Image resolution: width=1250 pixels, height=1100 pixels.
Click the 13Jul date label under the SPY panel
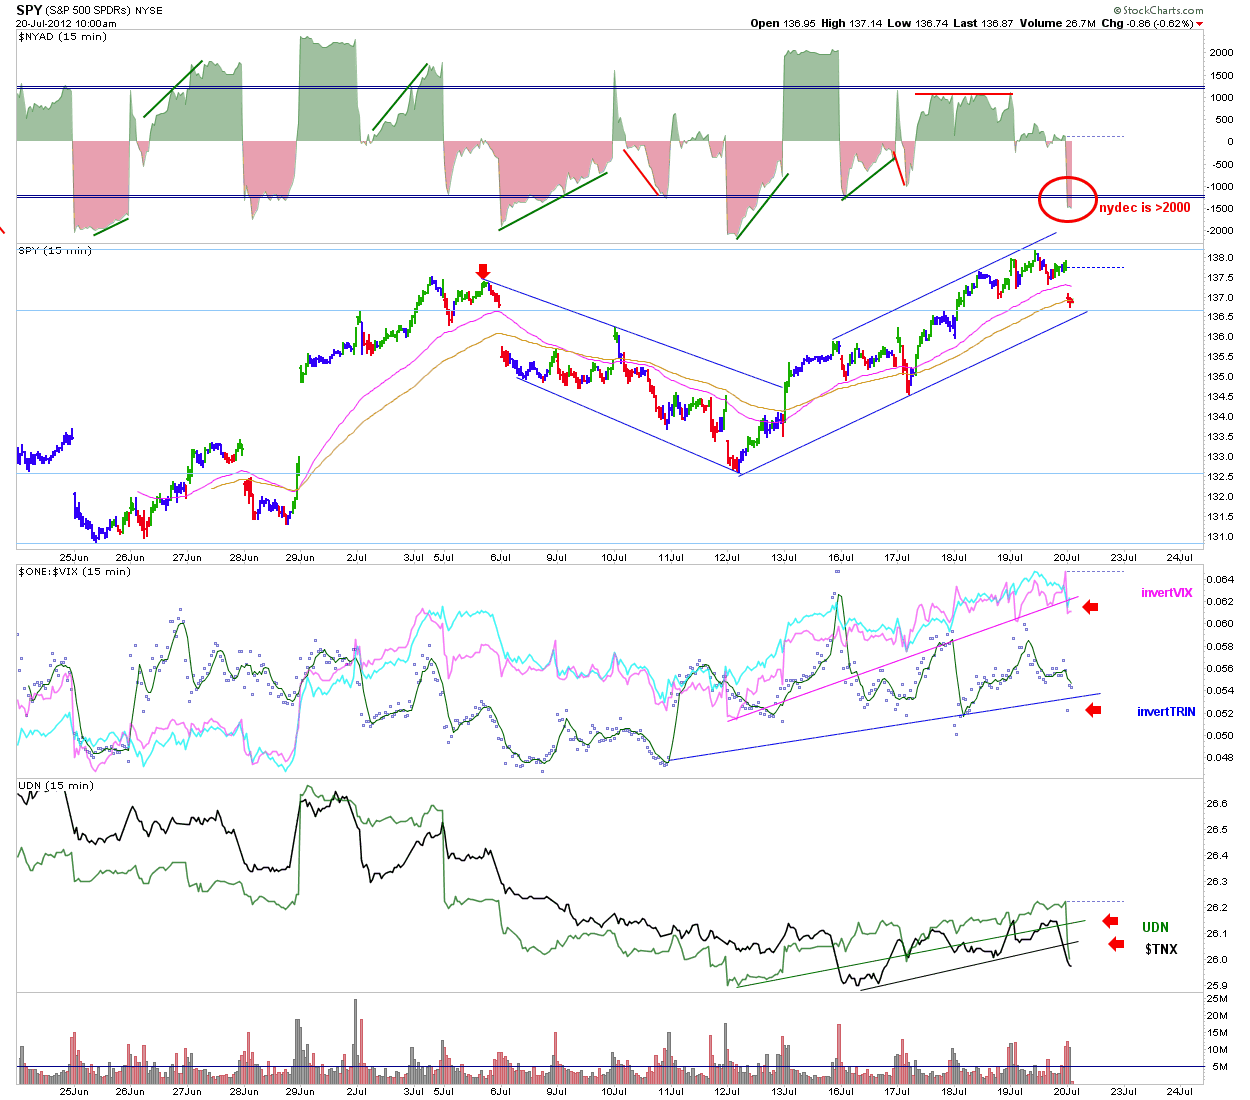(x=784, y=558)
